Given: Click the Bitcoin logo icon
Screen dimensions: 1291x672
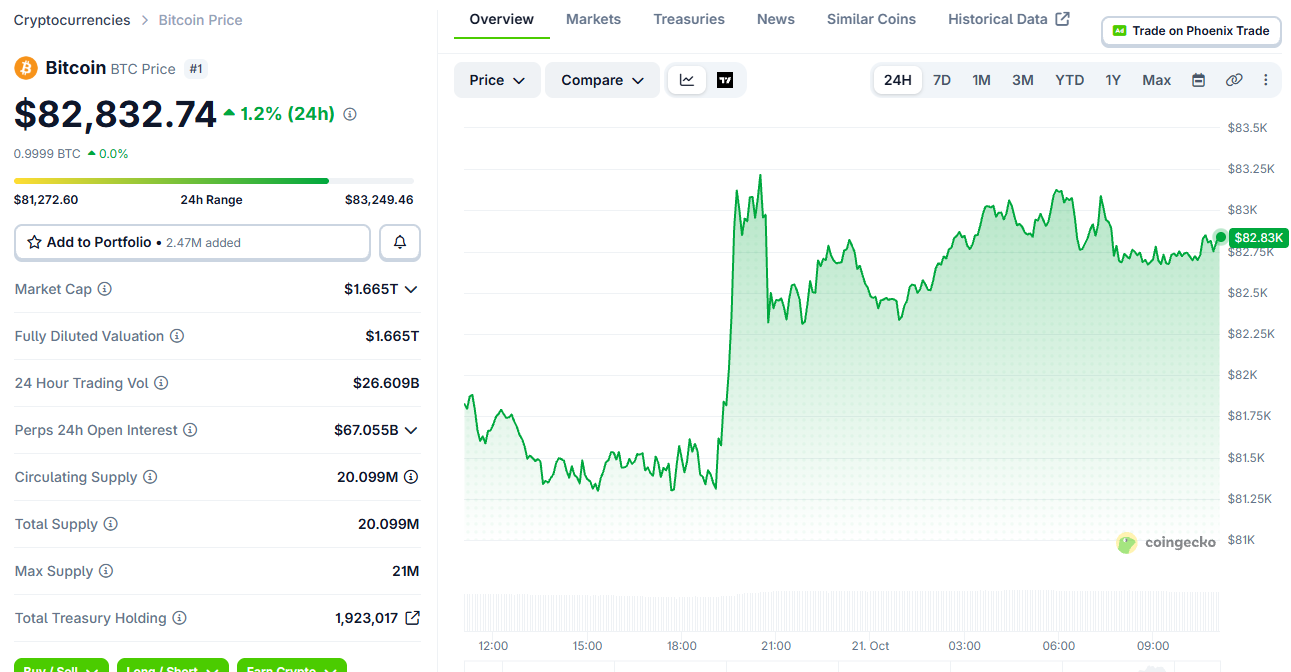Looking at the screenshot, I should [26, 68].
